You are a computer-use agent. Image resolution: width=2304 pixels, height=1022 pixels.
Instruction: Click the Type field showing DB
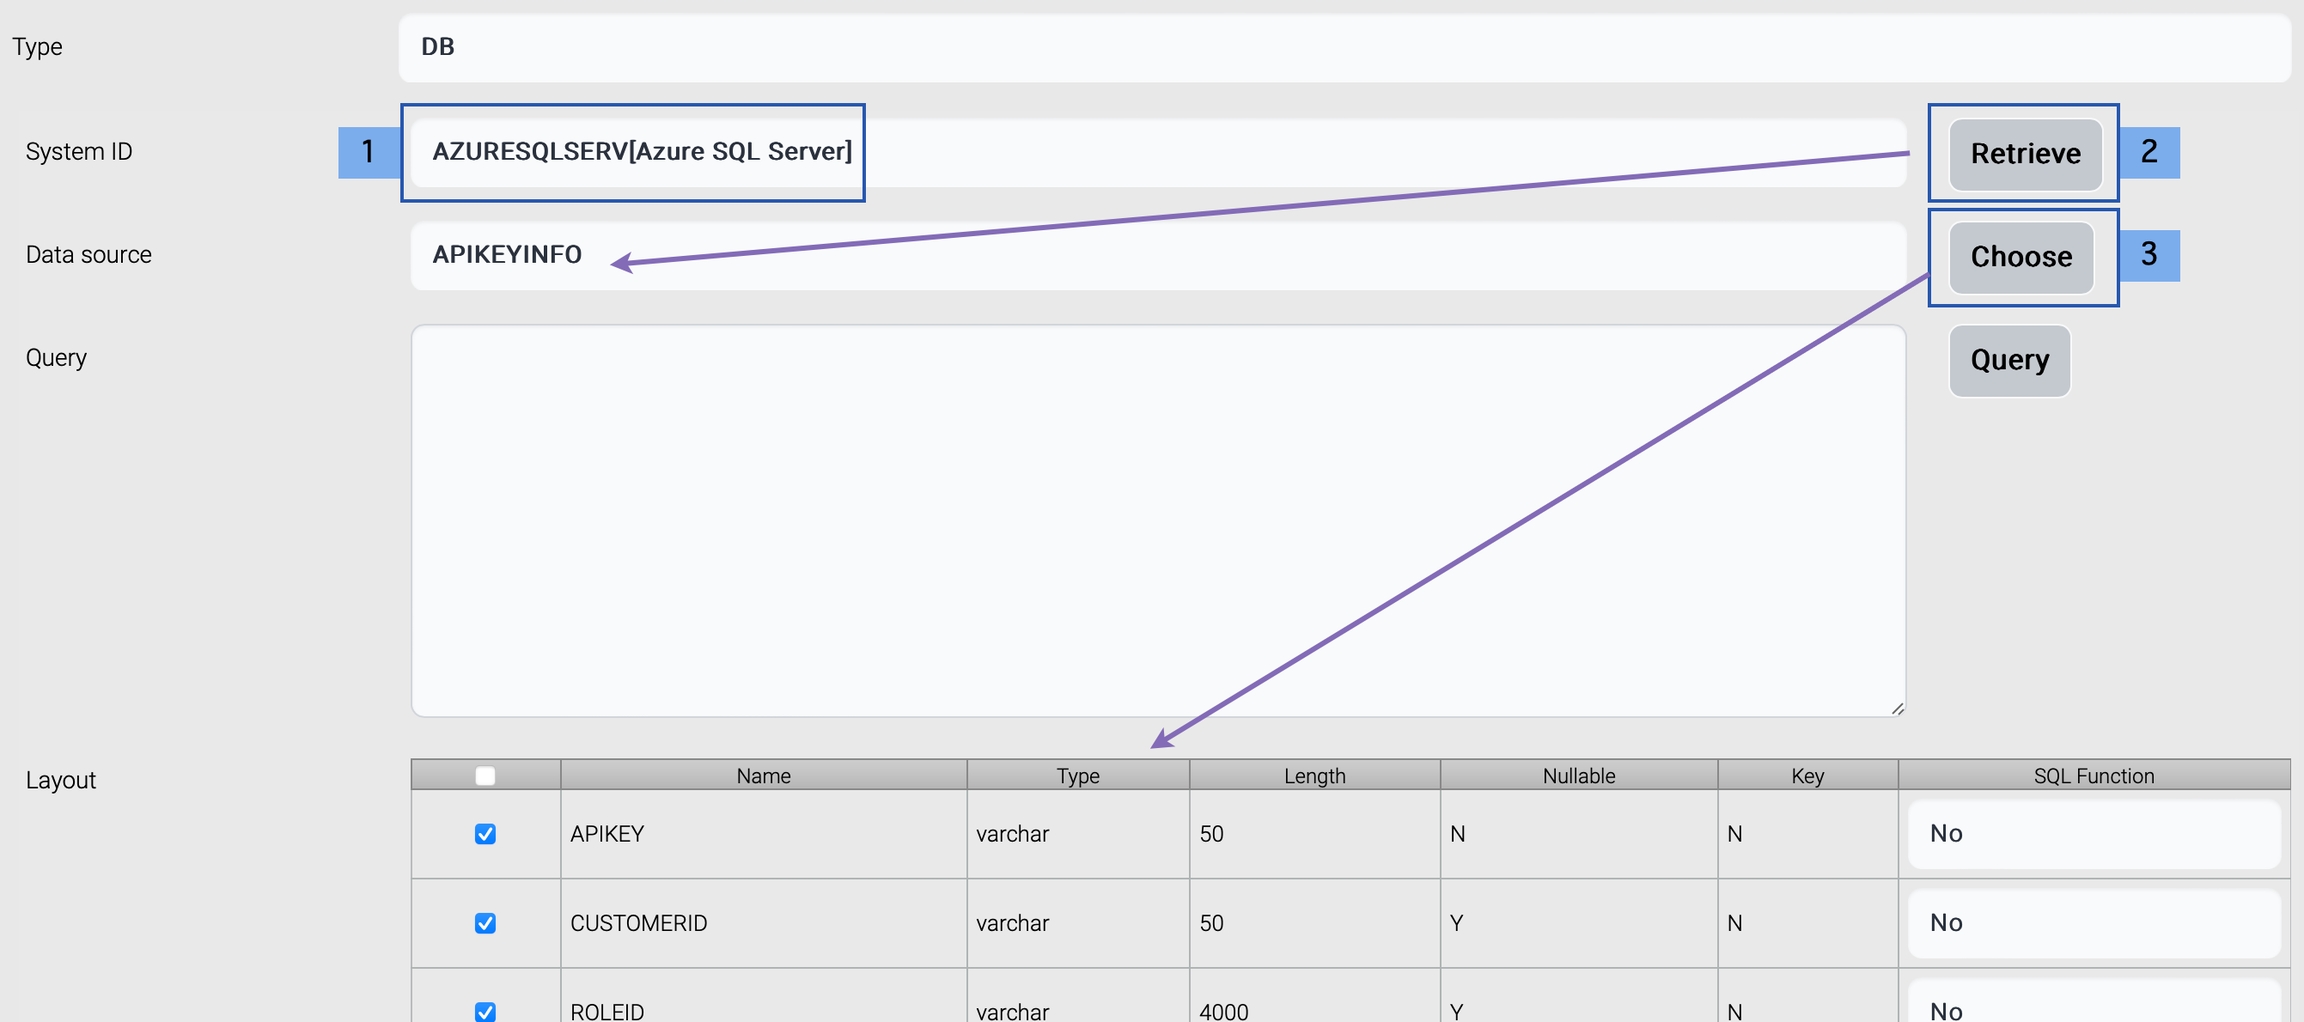click(x=1344, y=47)
